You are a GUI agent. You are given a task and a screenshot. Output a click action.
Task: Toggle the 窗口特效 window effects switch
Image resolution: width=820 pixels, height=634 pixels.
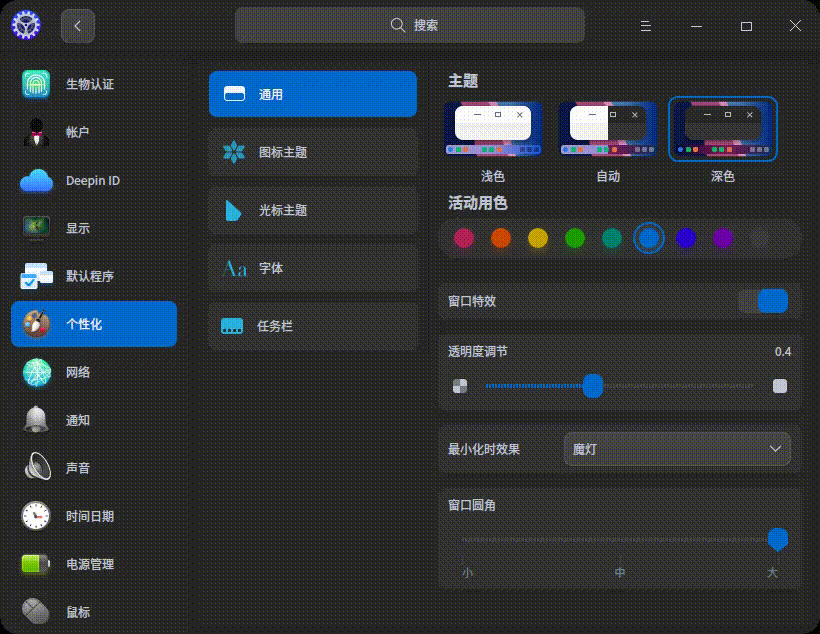coord(764,301)
